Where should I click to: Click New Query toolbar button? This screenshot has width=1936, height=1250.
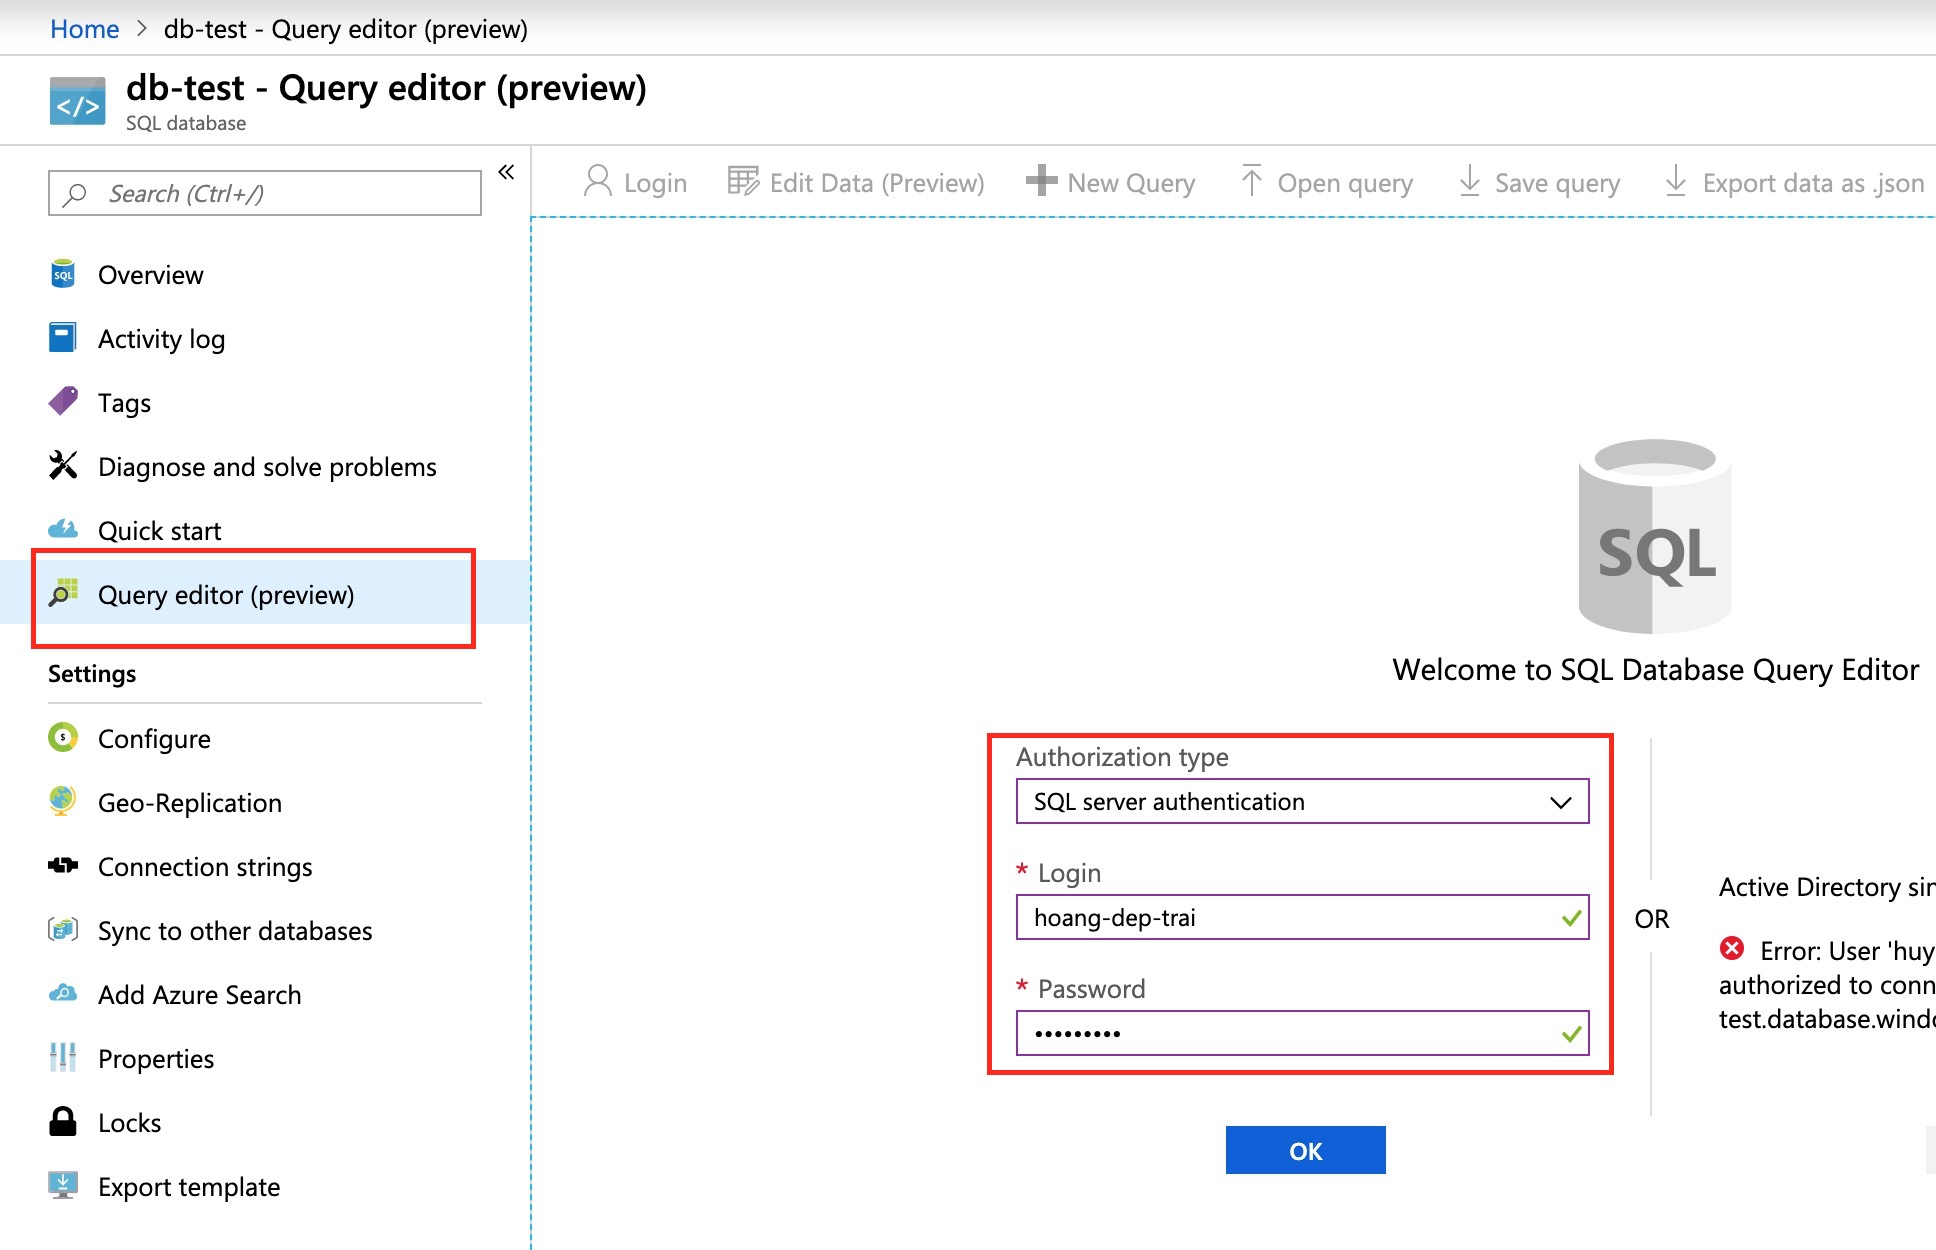tap(1111, 183)
